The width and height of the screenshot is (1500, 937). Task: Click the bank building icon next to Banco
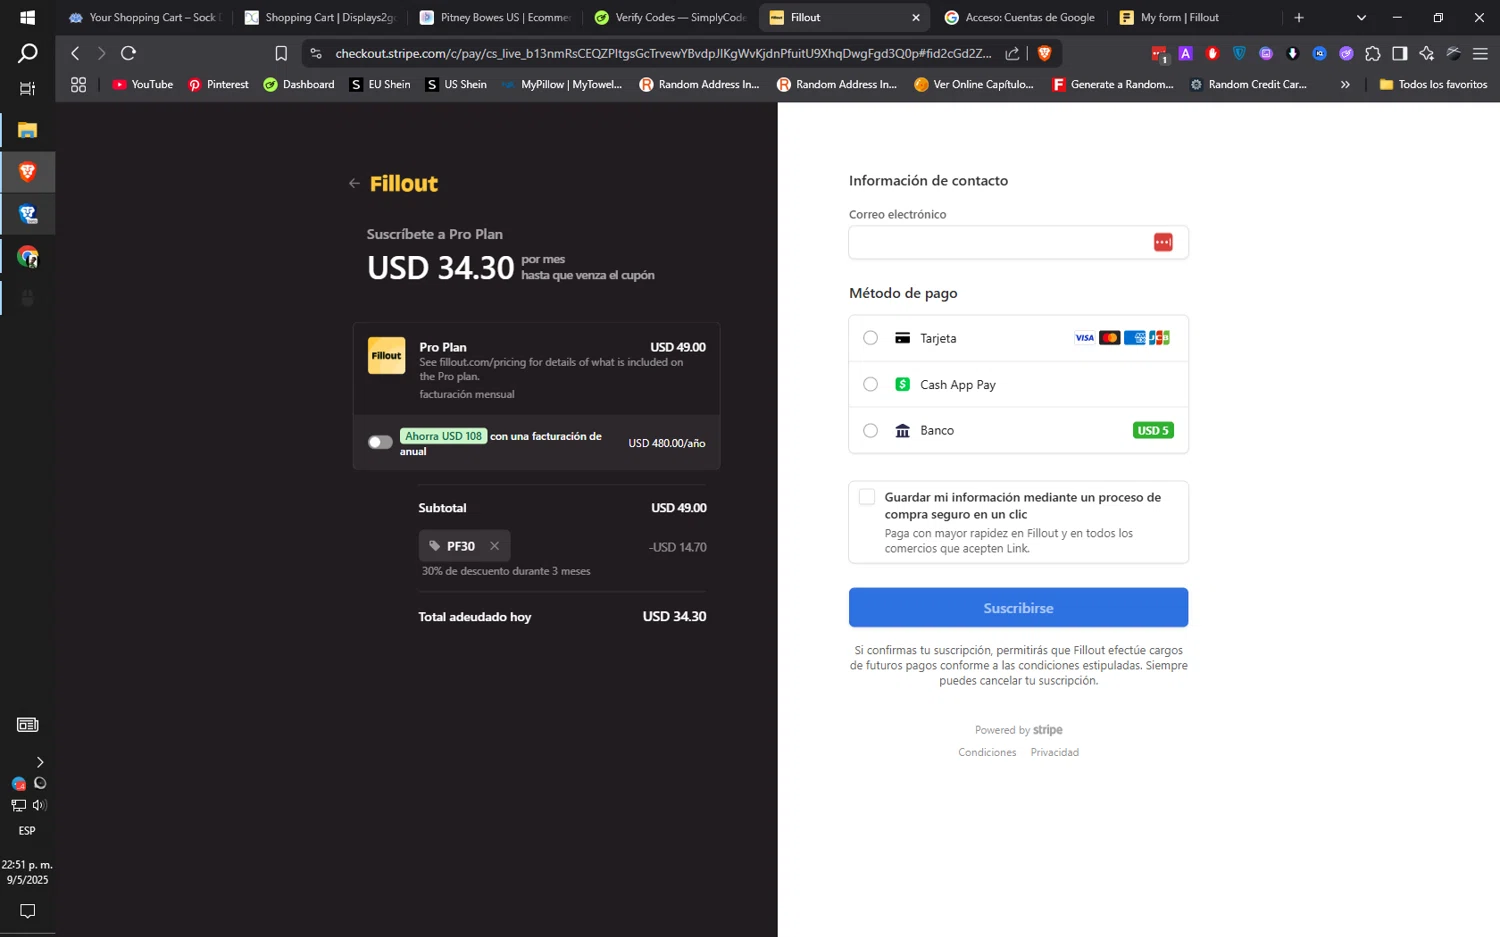pos(902,430)
